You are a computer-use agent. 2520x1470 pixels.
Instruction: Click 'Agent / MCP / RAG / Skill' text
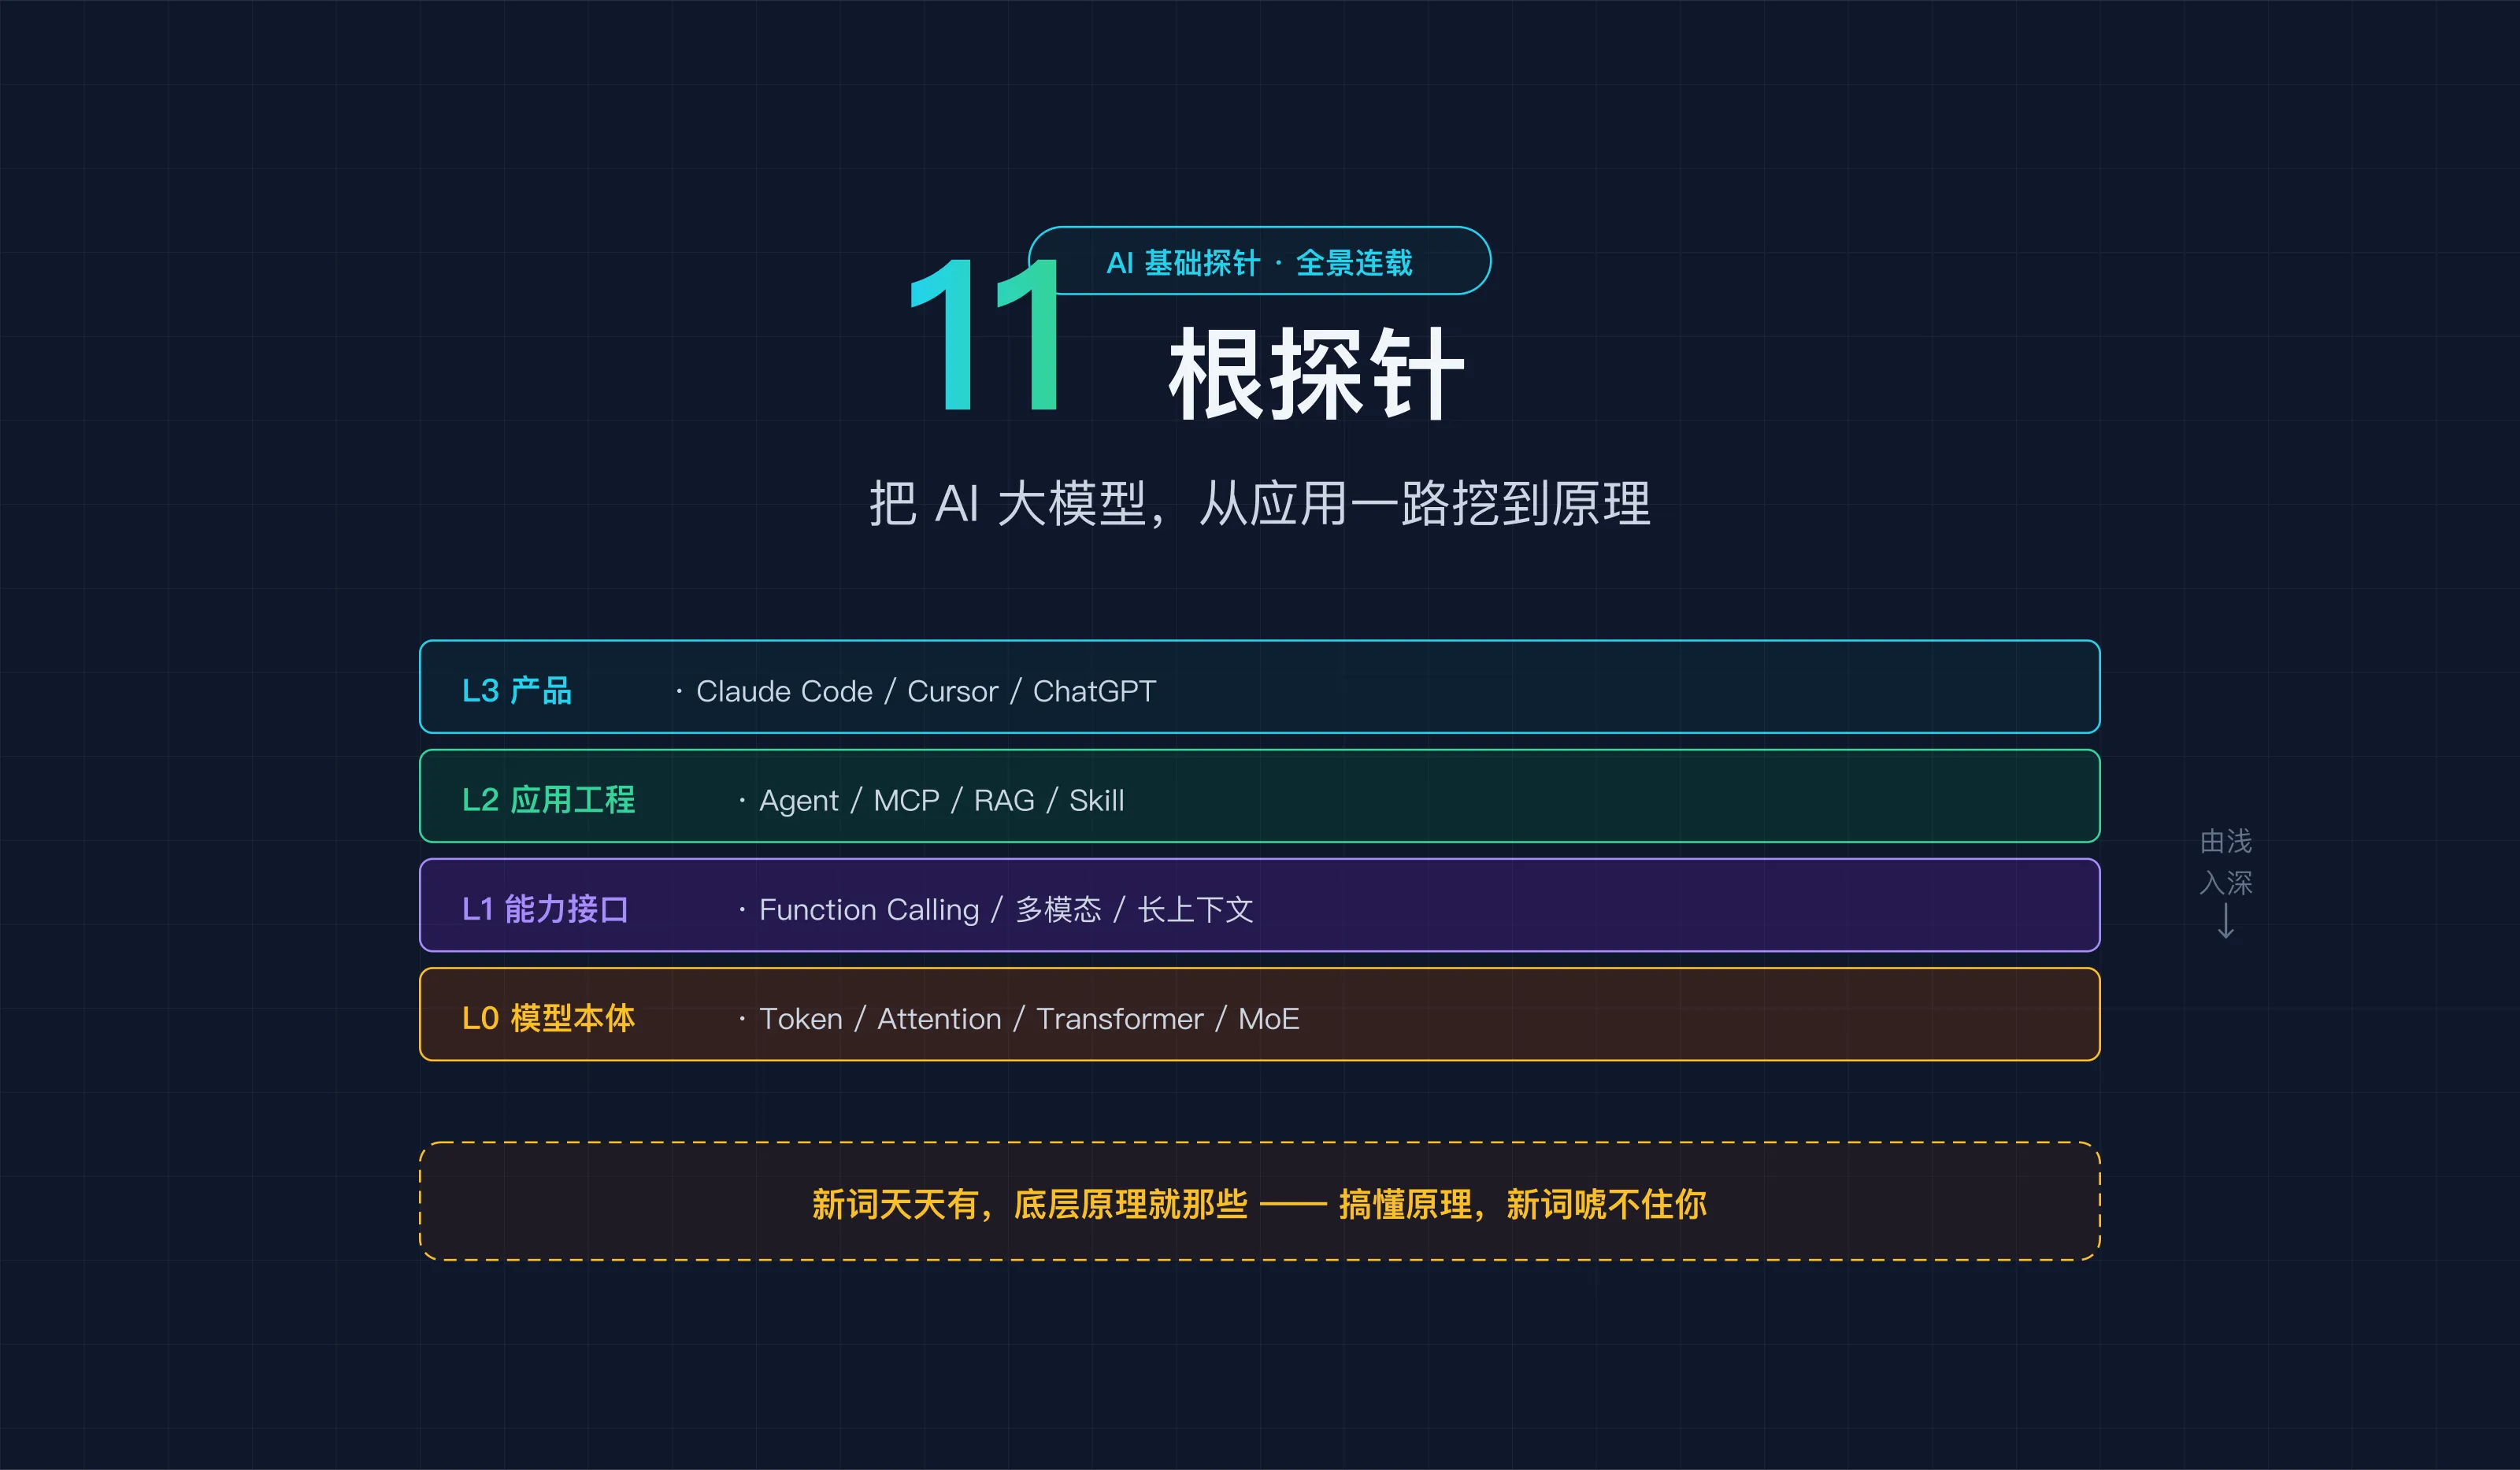click(941, 800)
